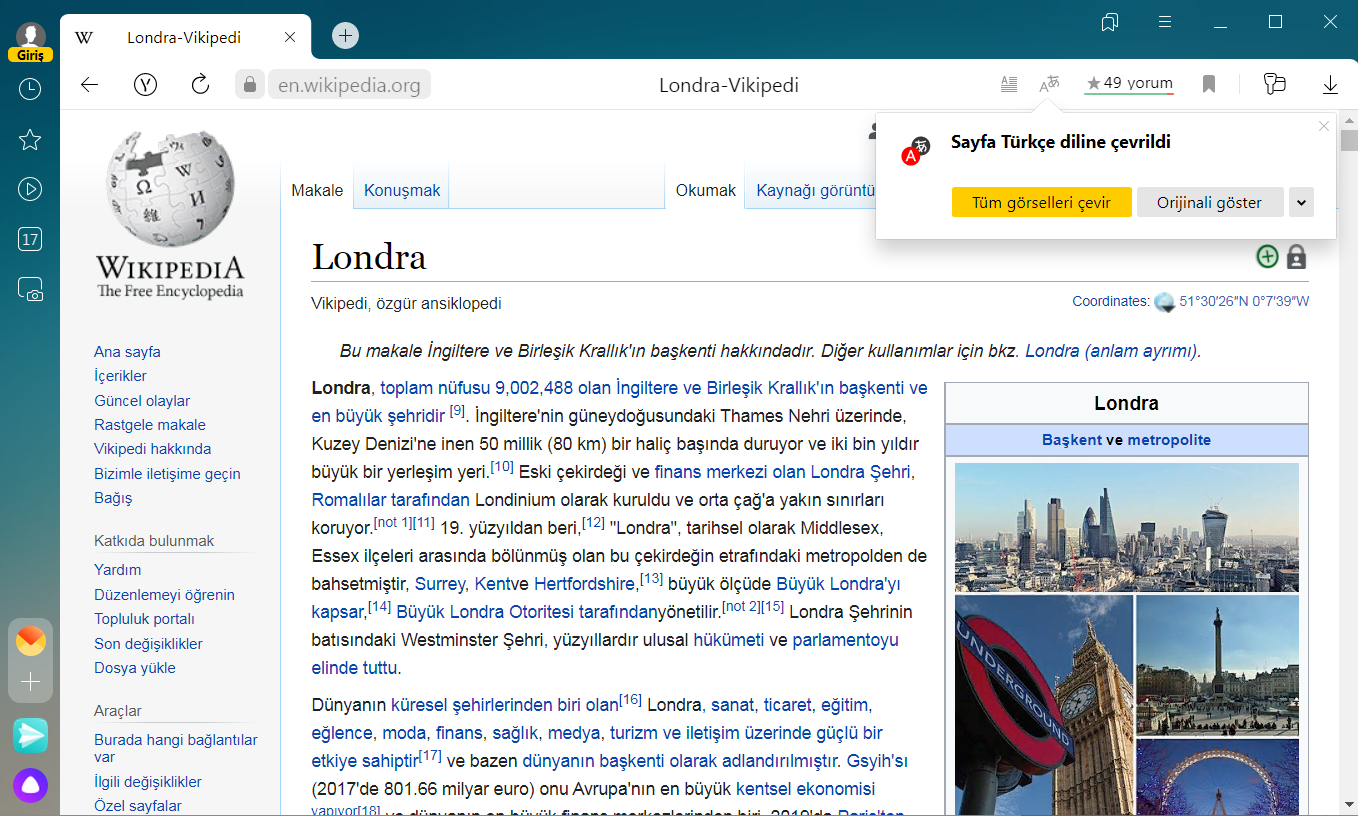Viewport: 1358px width, 816px height.
Task: Enable reader mode icon
Action: [1009, 84]
